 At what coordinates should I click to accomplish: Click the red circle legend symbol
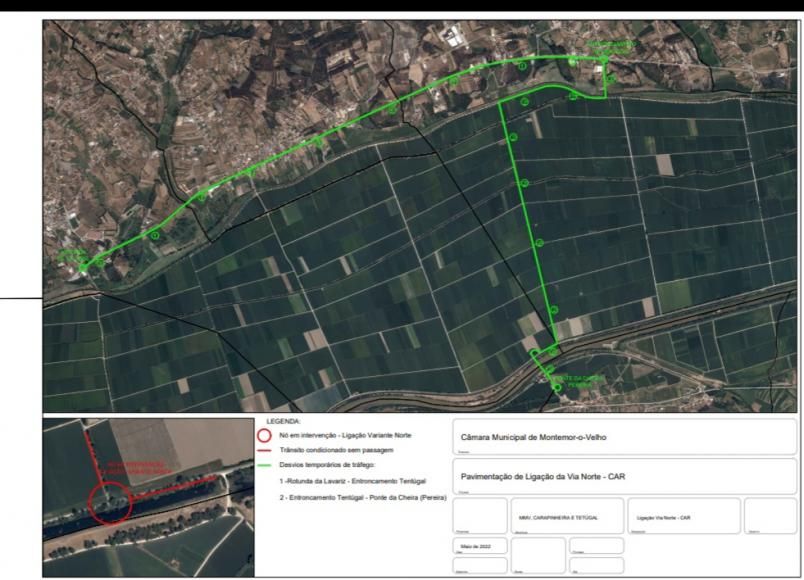[265, 435]
